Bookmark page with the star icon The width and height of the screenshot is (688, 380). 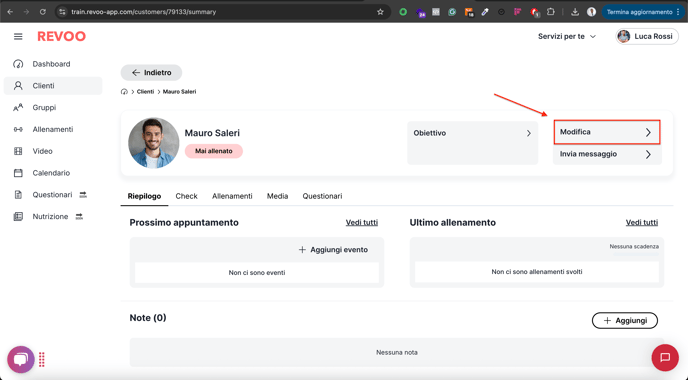380,12
